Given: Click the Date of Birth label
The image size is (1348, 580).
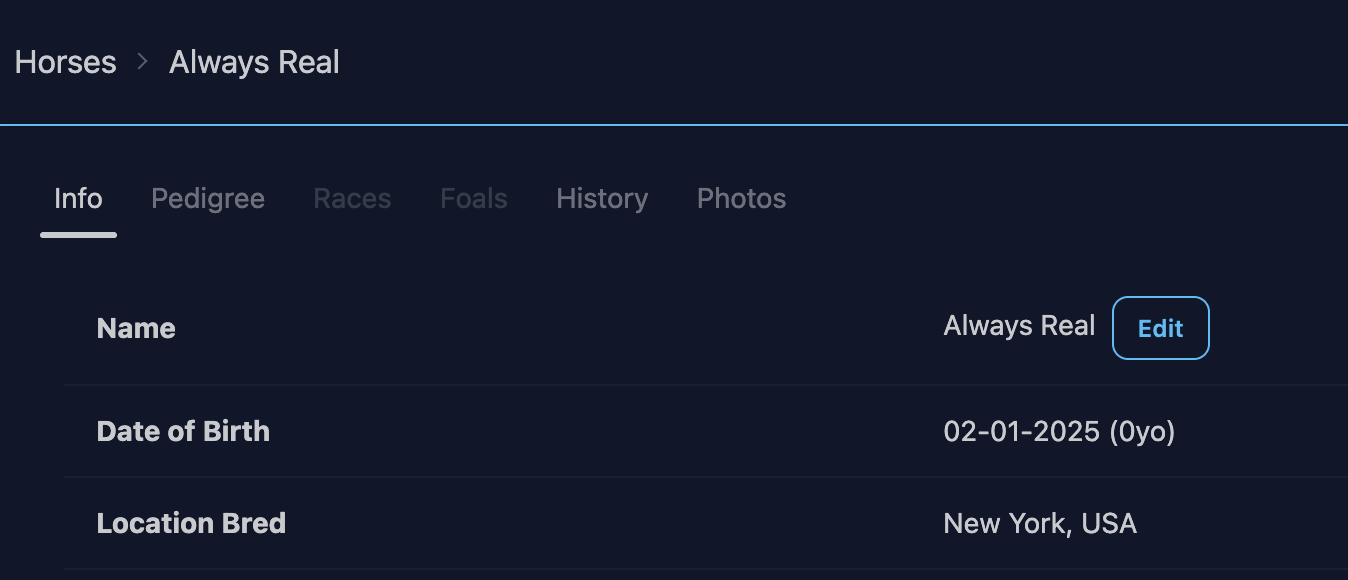Looking at the screenshot, I should click(x=183, y=431).
